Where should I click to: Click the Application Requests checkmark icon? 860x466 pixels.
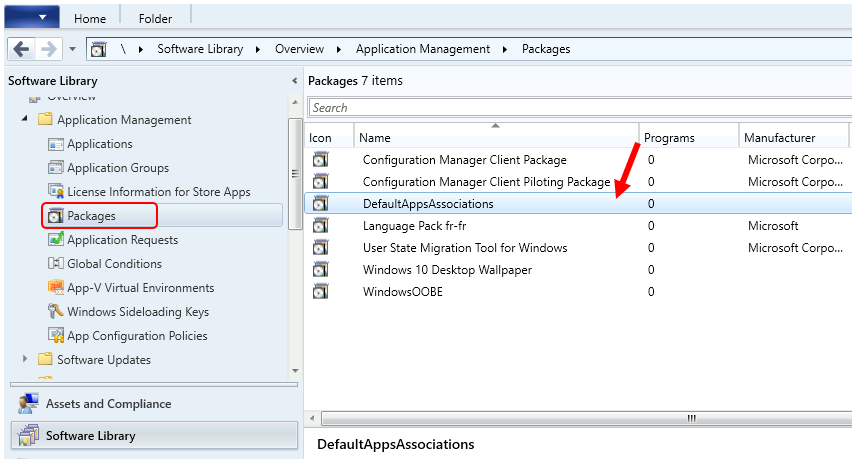[x=55, y=239]
